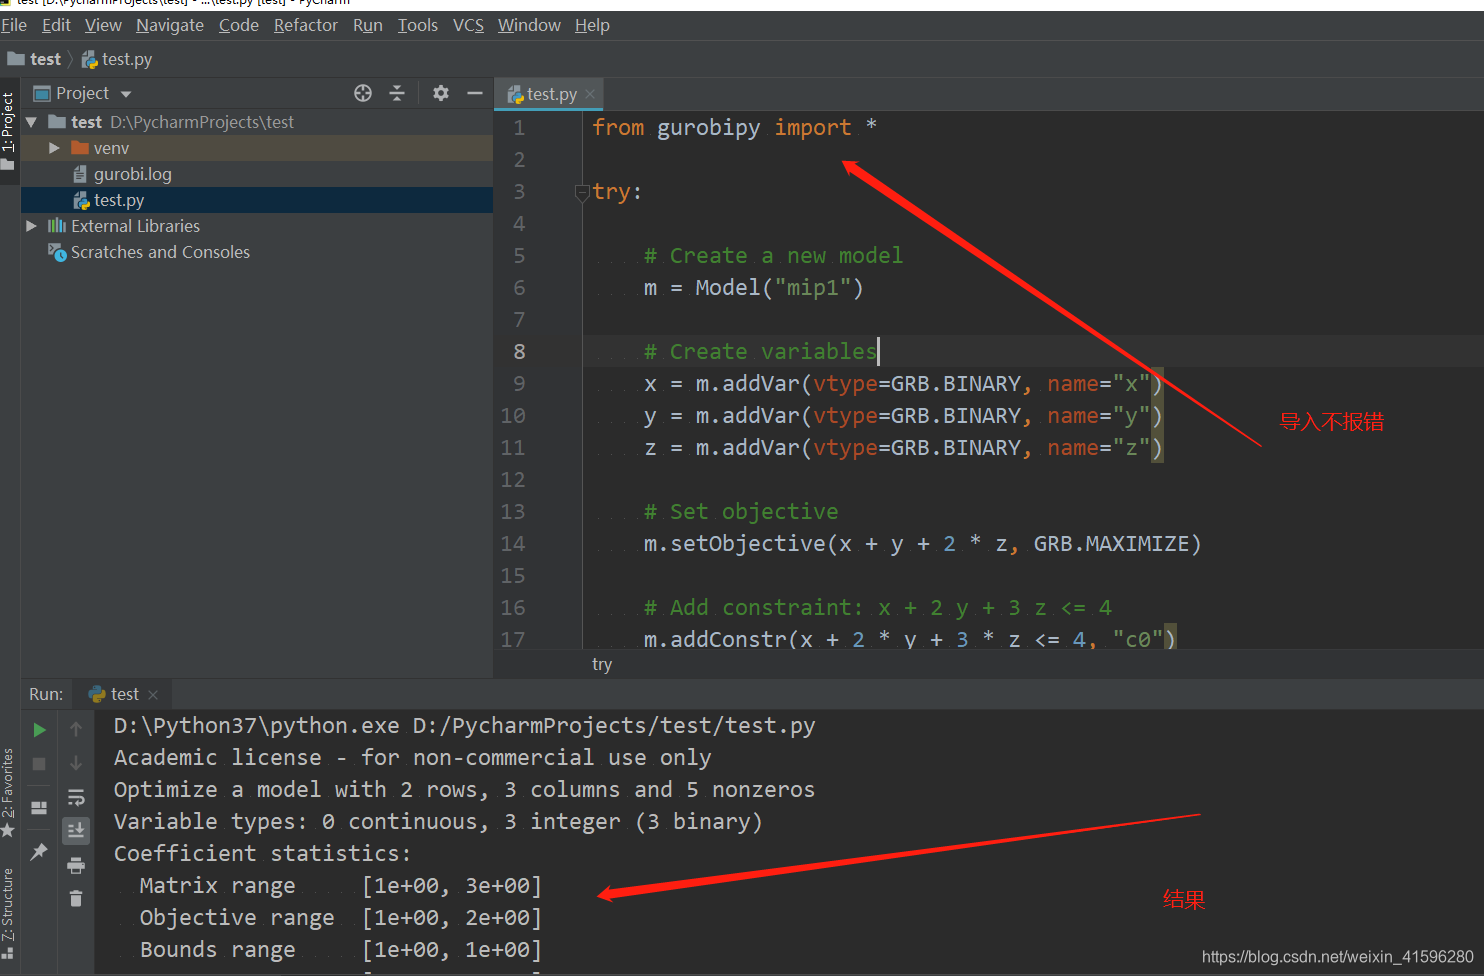Collapse all nodes in Project panel

pos(397,93)
